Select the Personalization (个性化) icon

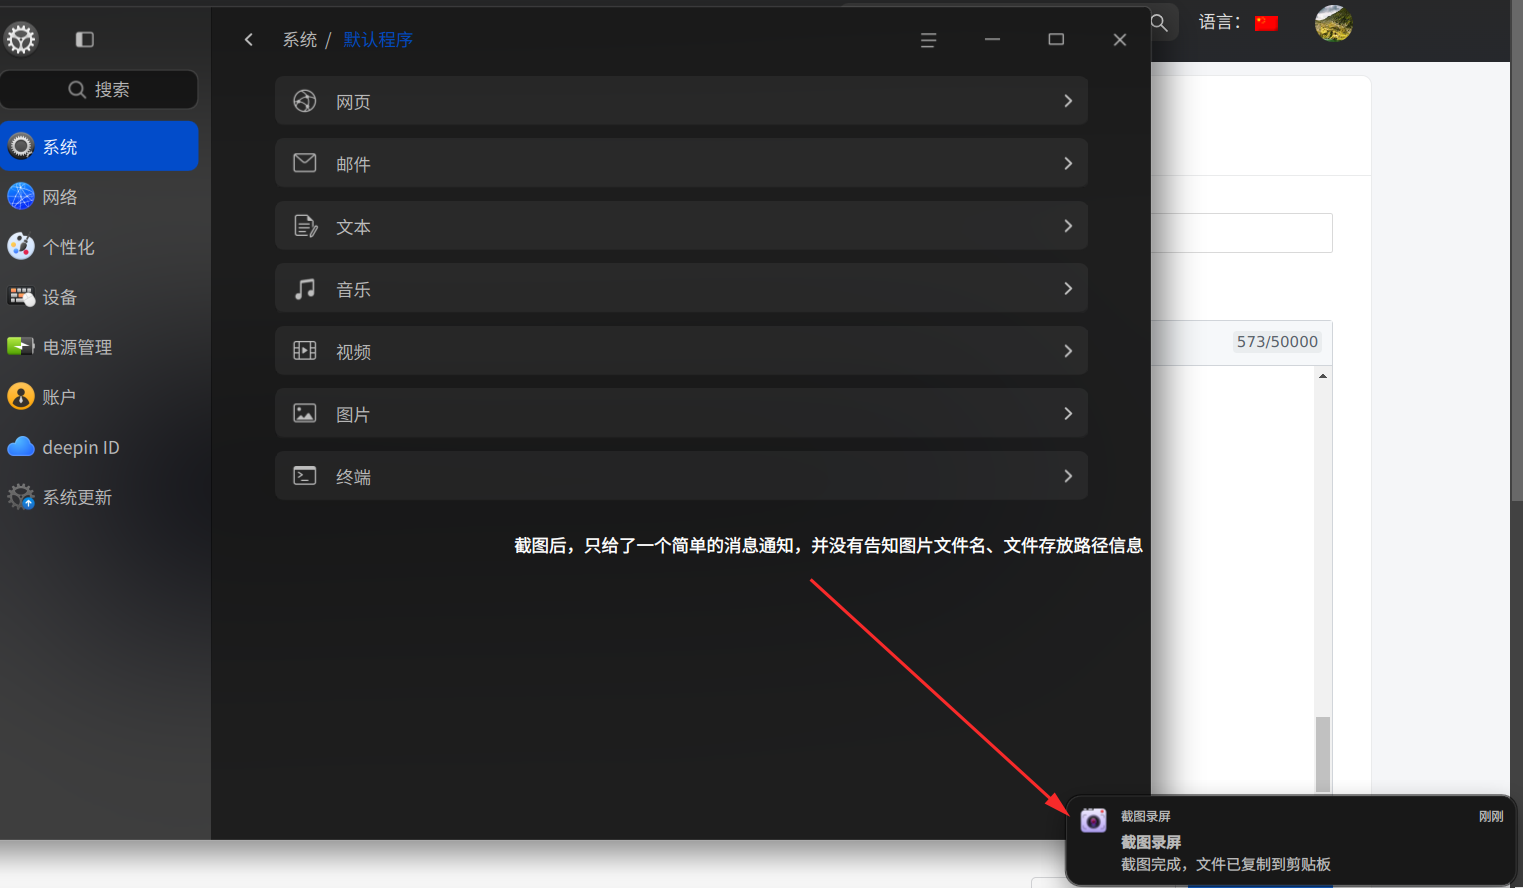pos(21,246)
